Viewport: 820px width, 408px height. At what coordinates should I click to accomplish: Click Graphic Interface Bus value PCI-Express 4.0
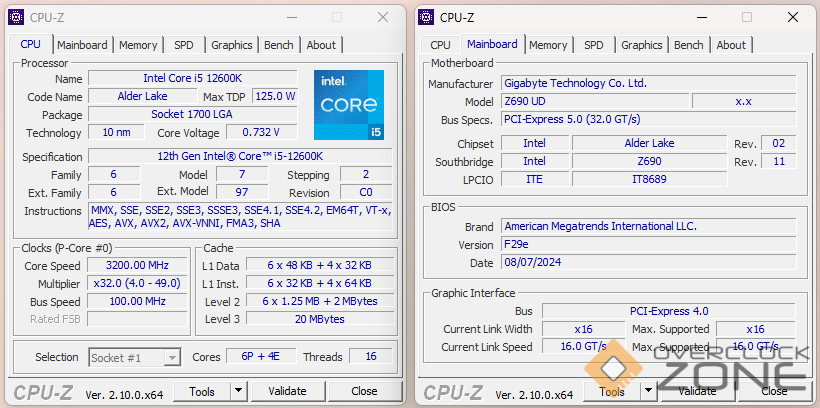(669, 311)
